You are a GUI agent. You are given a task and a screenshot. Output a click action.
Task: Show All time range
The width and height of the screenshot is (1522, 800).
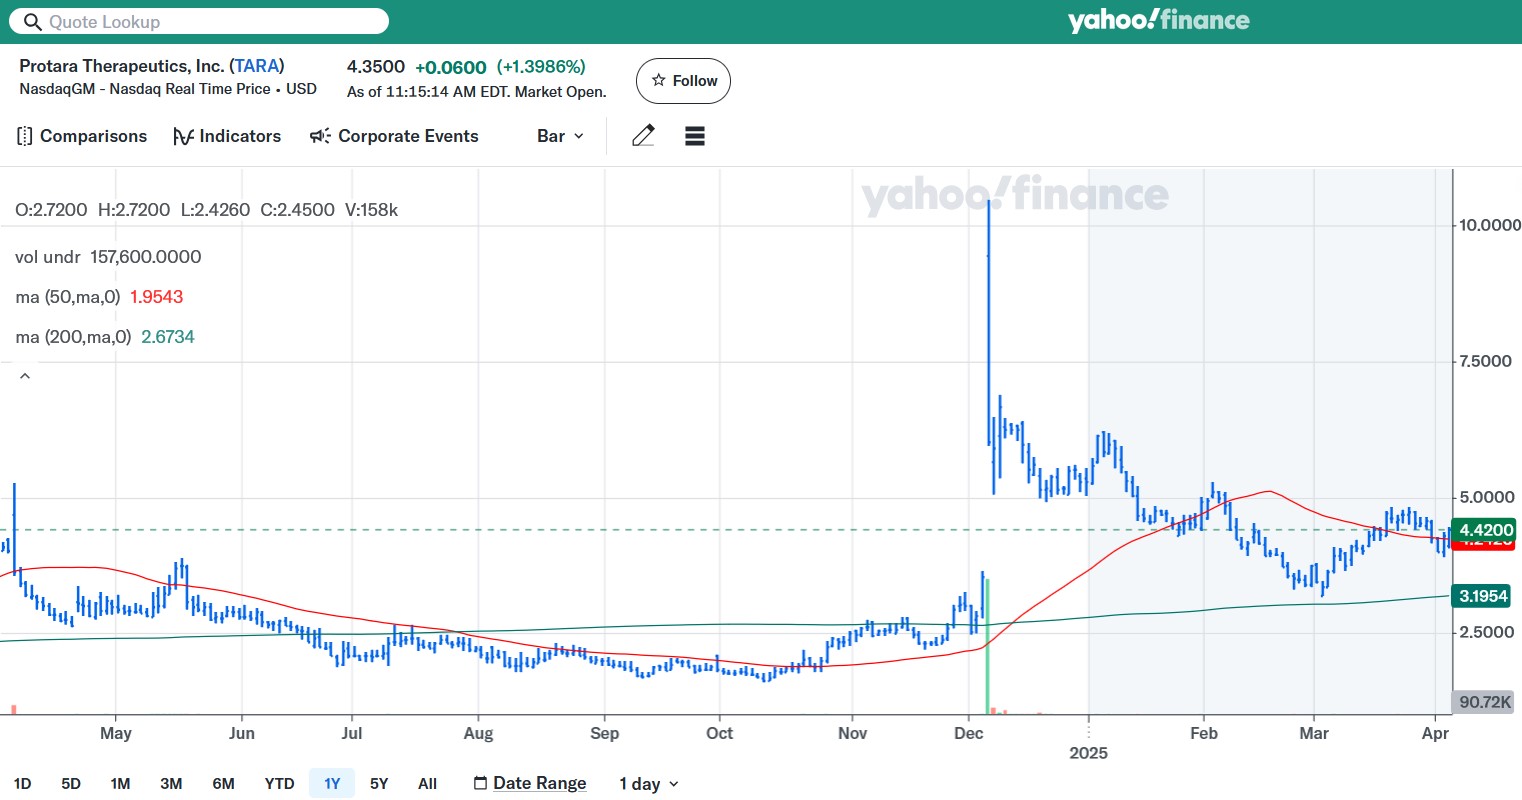427,783
